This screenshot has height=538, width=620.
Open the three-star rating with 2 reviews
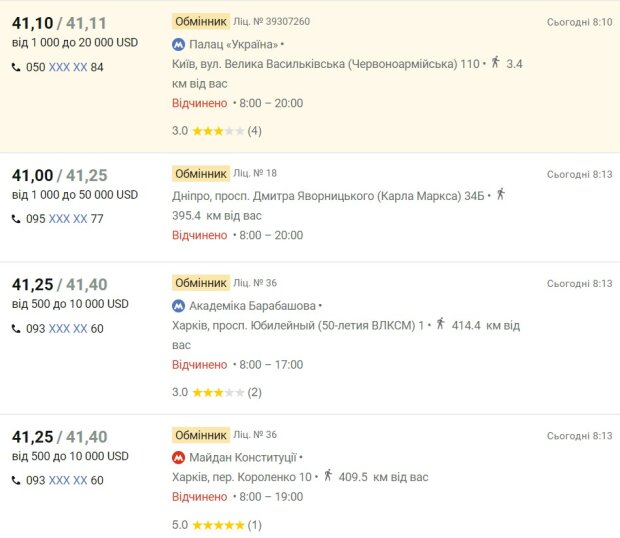(217, 392)
